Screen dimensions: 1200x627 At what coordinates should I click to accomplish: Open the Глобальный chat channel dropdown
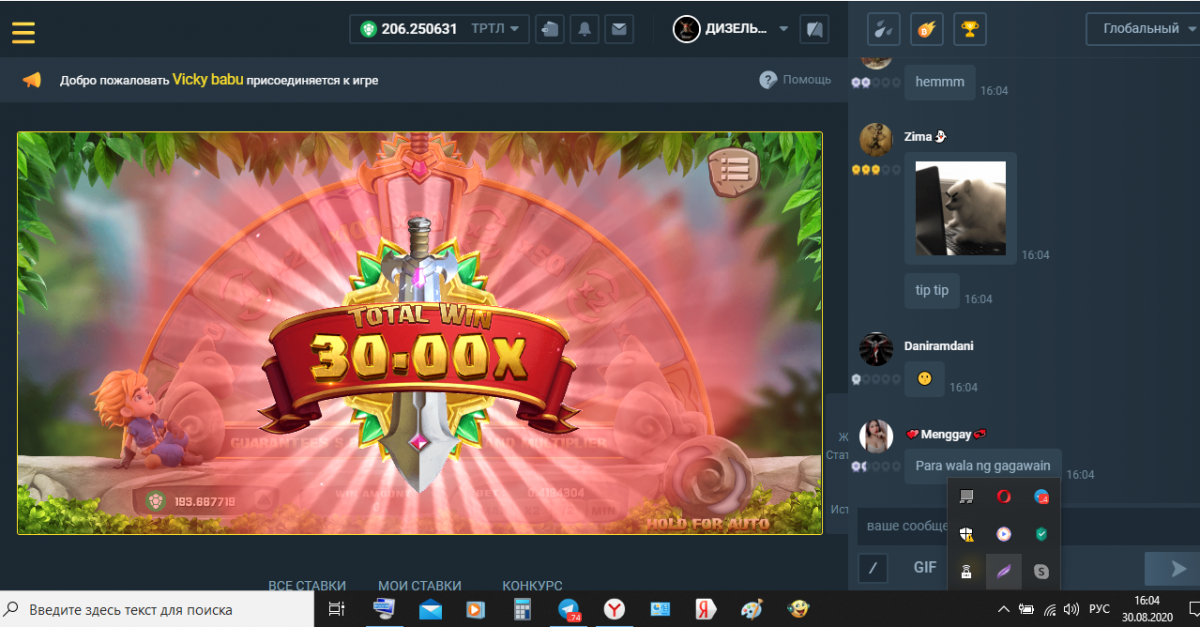pyautogui.click(x=1141, y=29)
